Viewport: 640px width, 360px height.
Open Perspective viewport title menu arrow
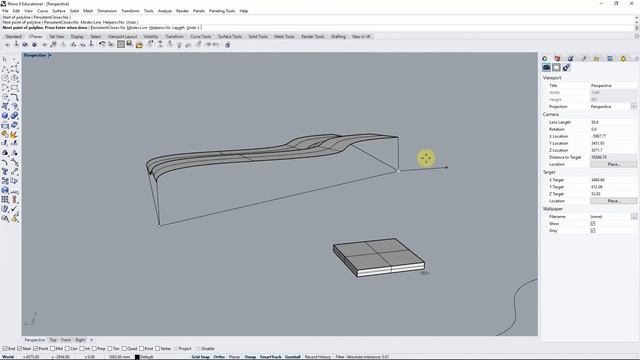[x=50, y=55]
